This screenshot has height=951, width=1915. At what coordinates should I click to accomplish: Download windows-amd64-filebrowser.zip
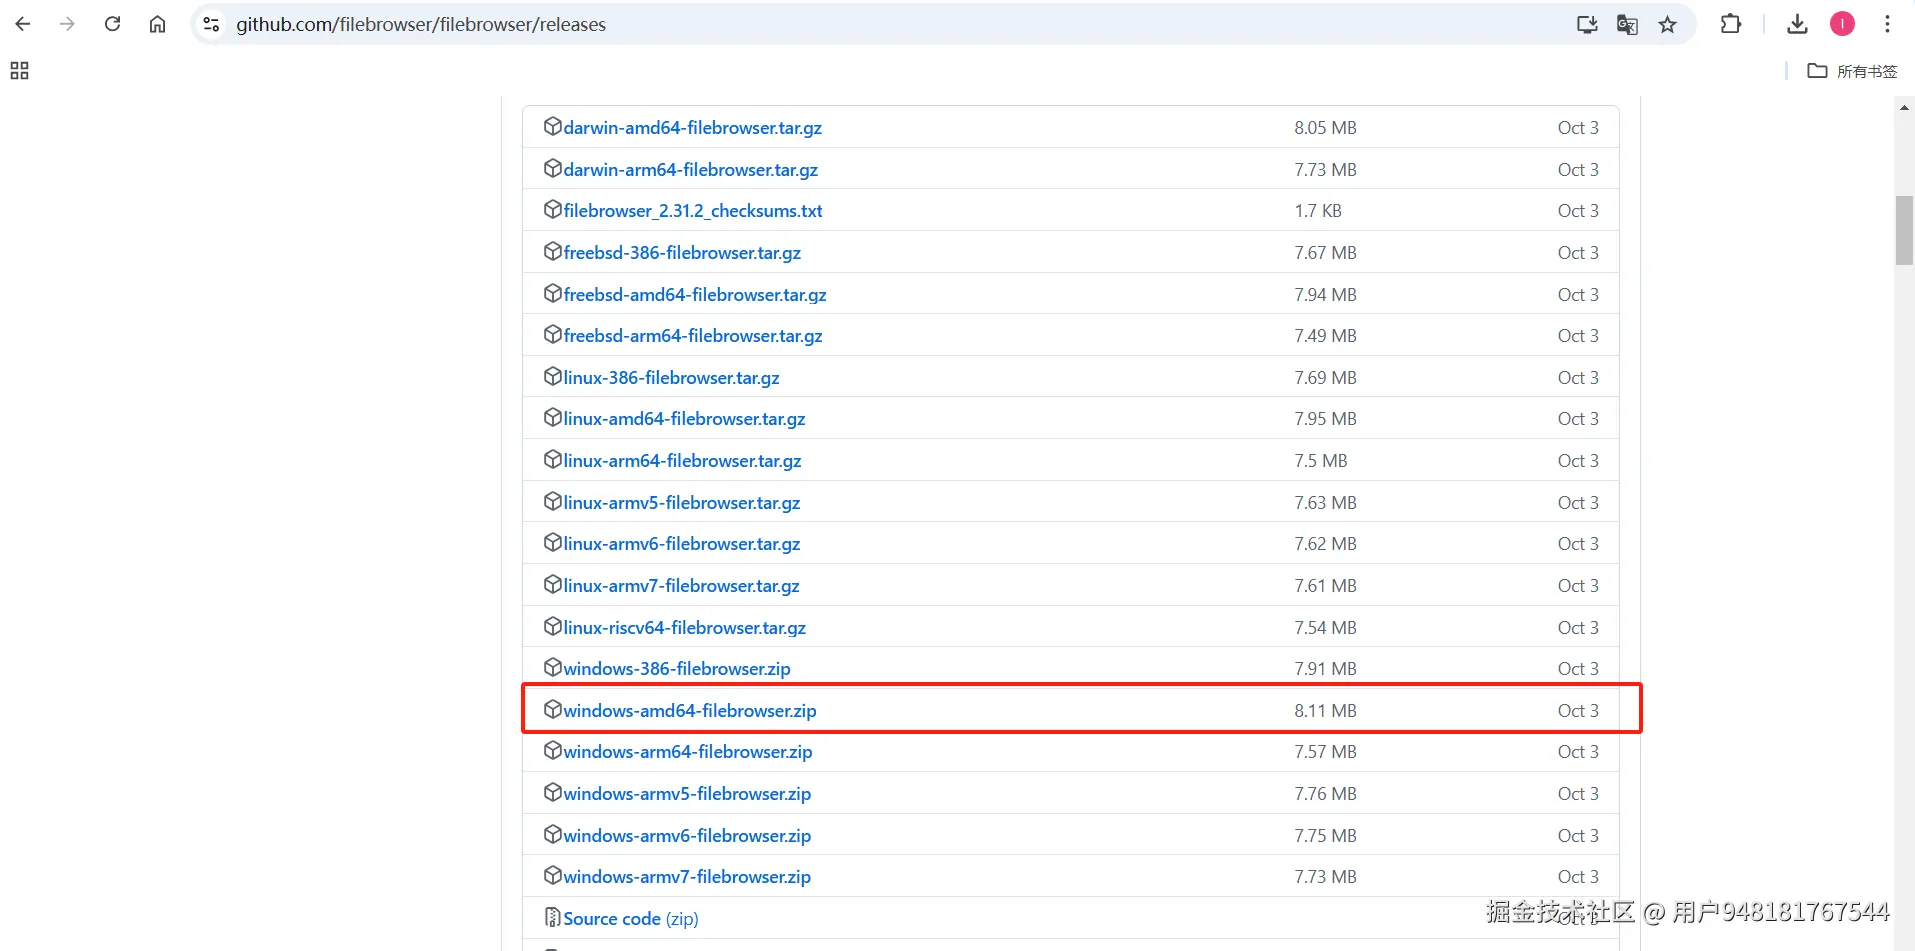[689, 711]
